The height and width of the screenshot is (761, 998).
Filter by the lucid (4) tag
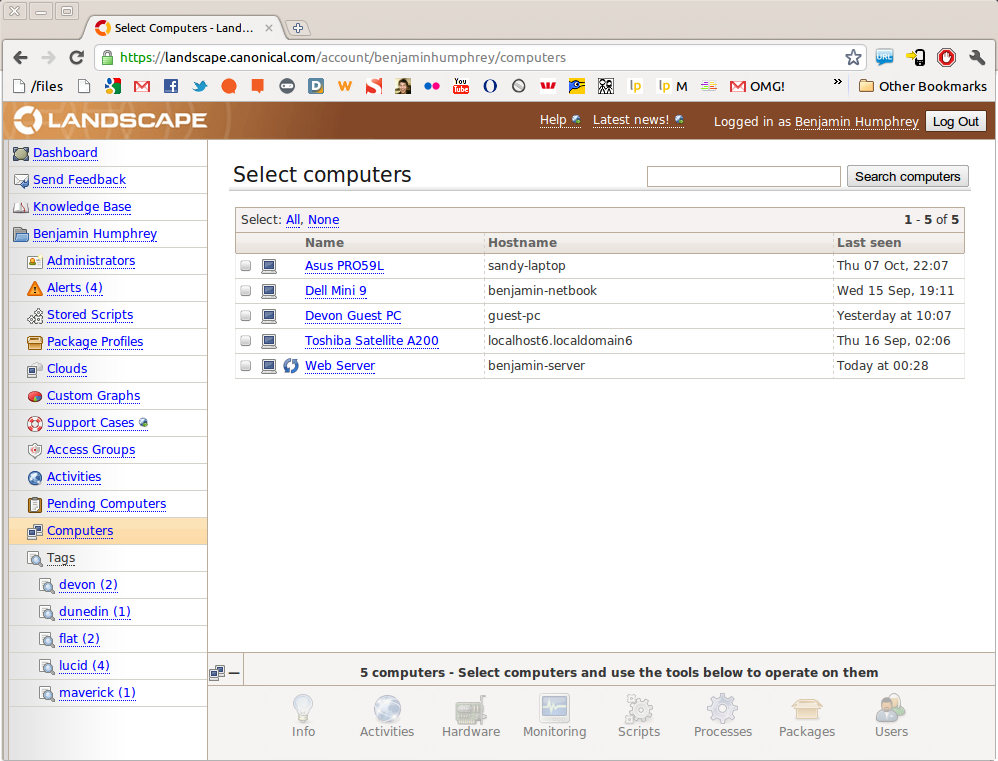[84, 666]
